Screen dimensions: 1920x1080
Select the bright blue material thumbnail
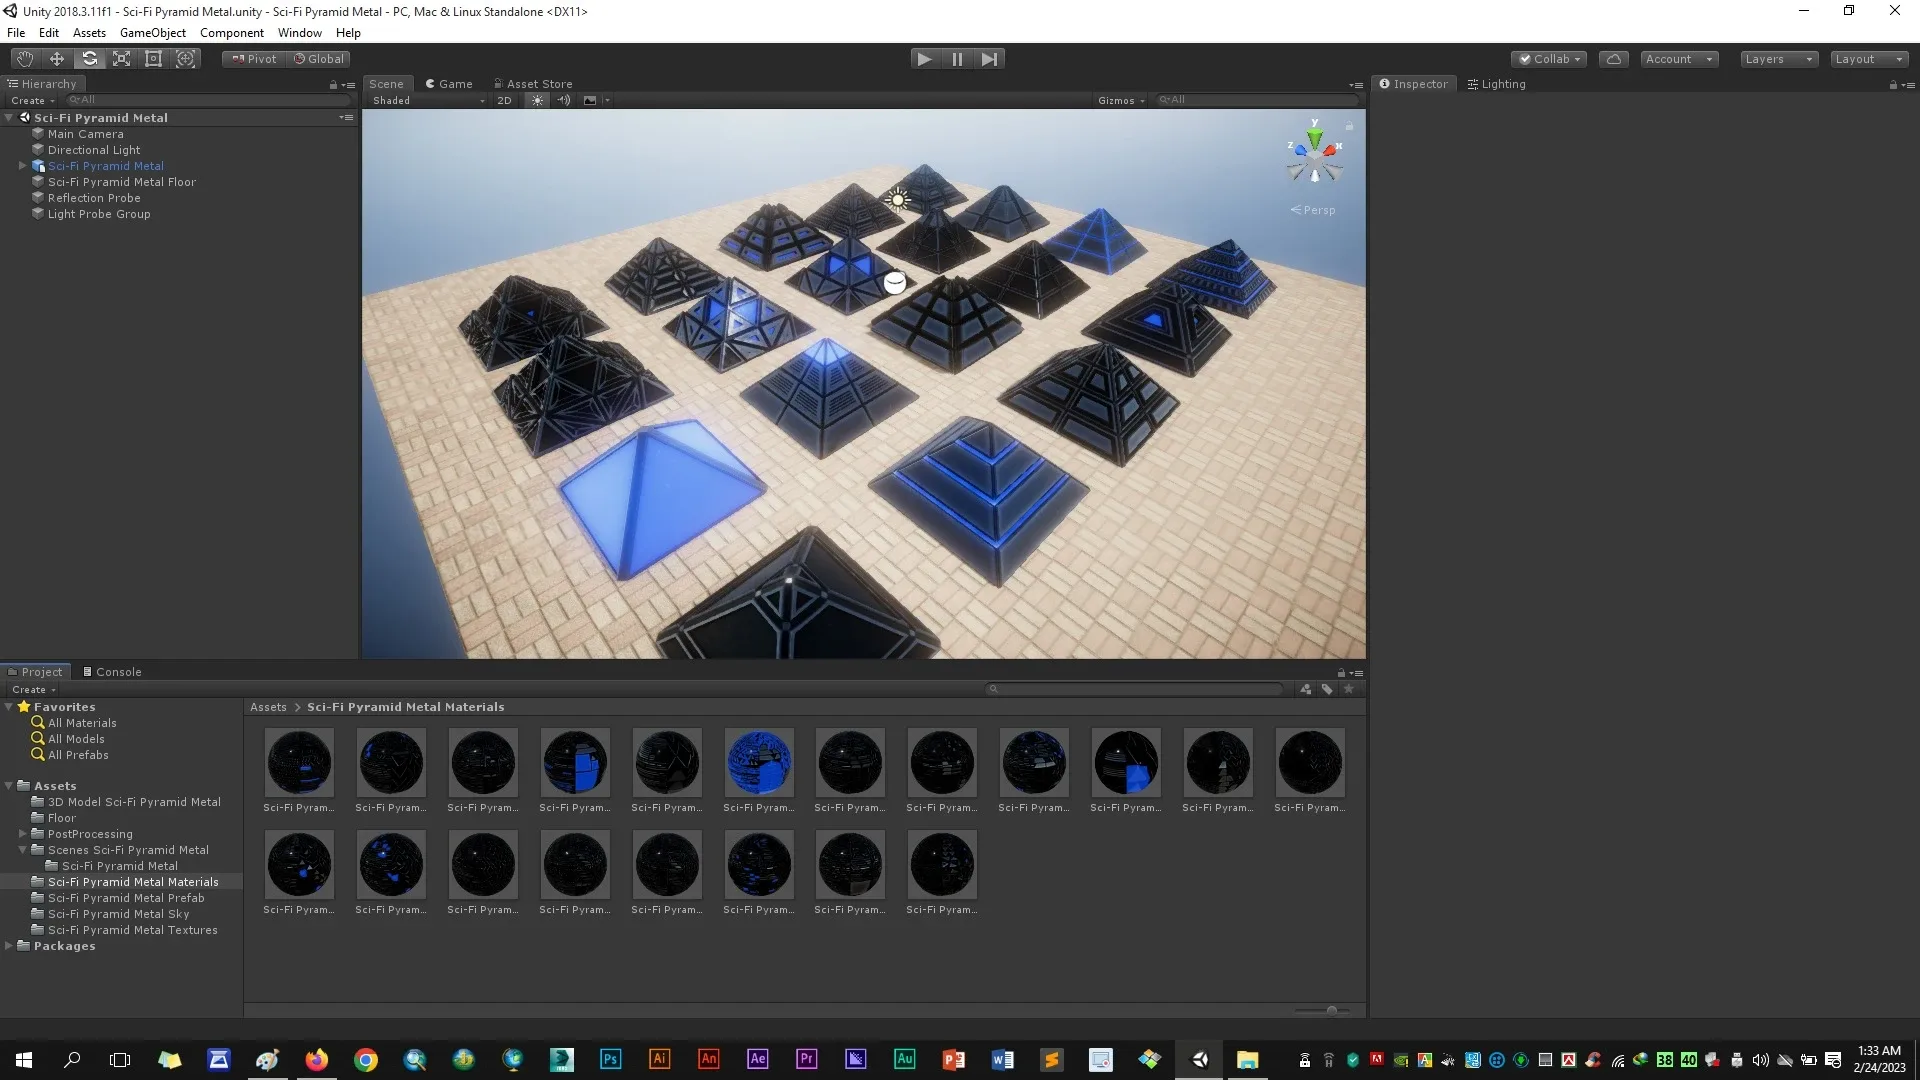point(758,763)
